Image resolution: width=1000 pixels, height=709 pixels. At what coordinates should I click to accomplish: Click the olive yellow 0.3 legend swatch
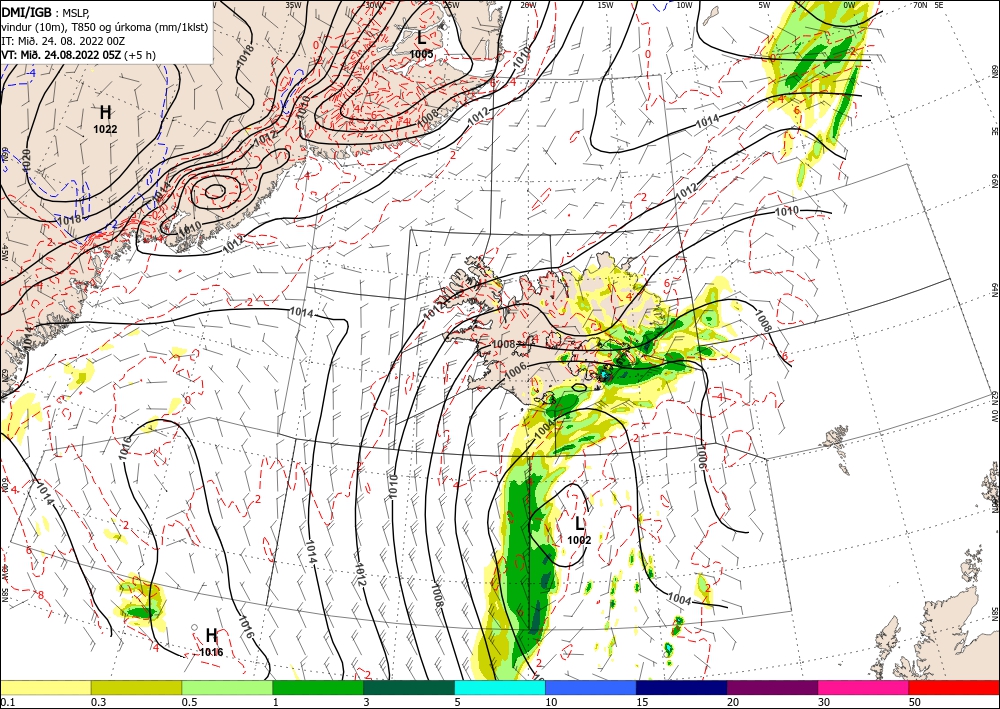(x=136, y=687)
